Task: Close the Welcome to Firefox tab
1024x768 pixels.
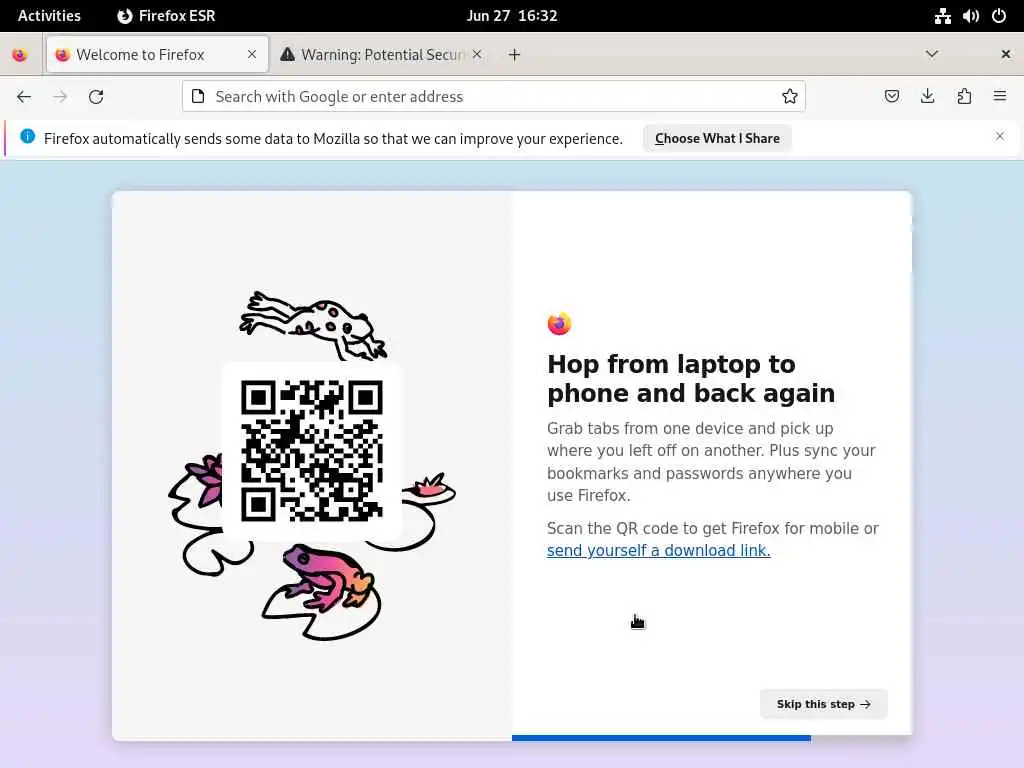Action: click(x=252, y=54)
